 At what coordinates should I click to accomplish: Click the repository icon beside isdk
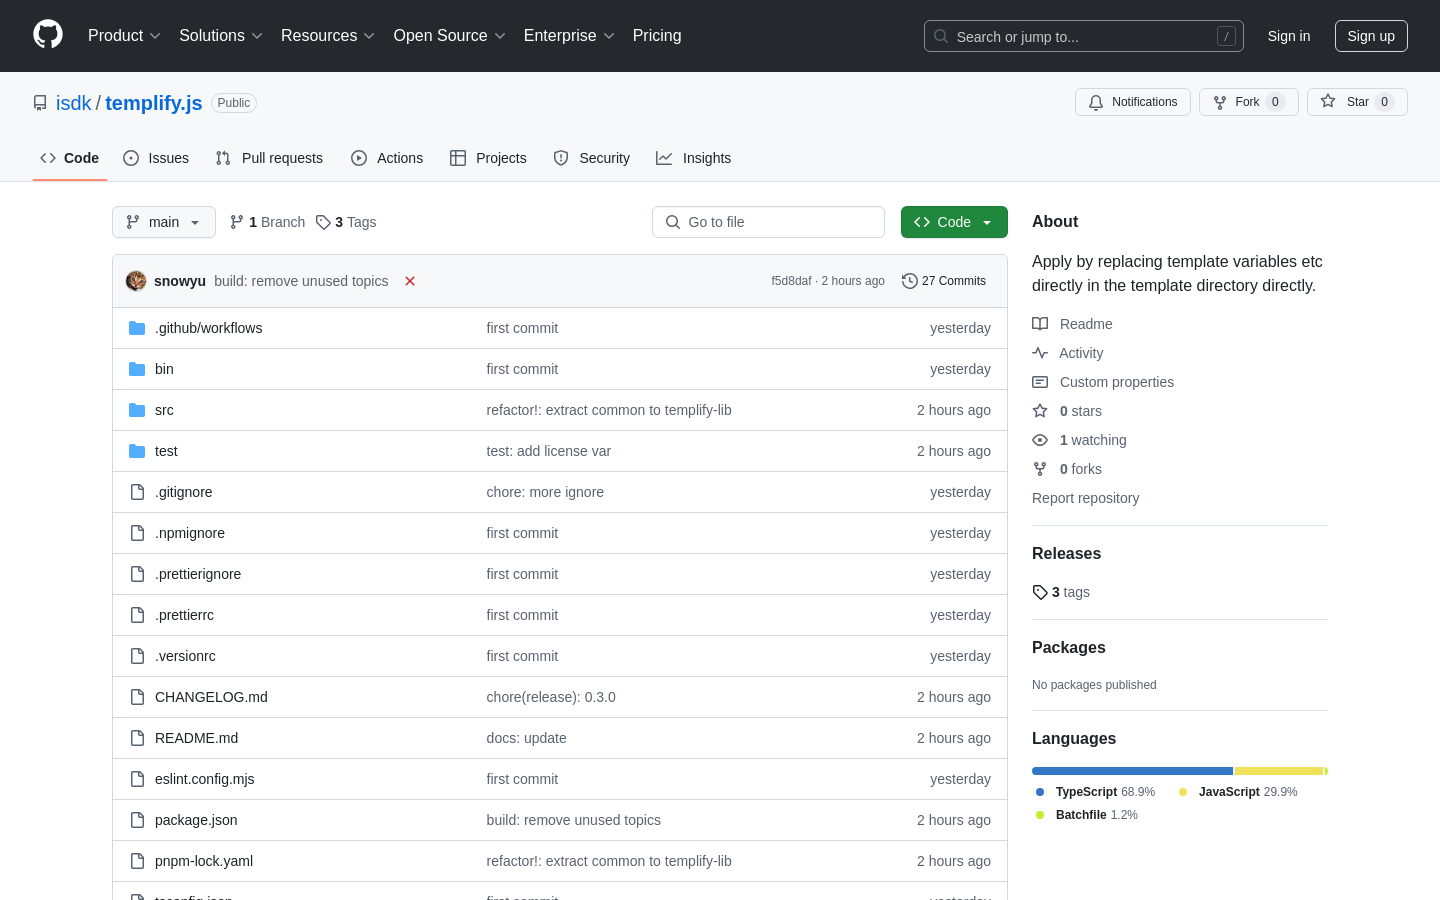tap(40, 103)
